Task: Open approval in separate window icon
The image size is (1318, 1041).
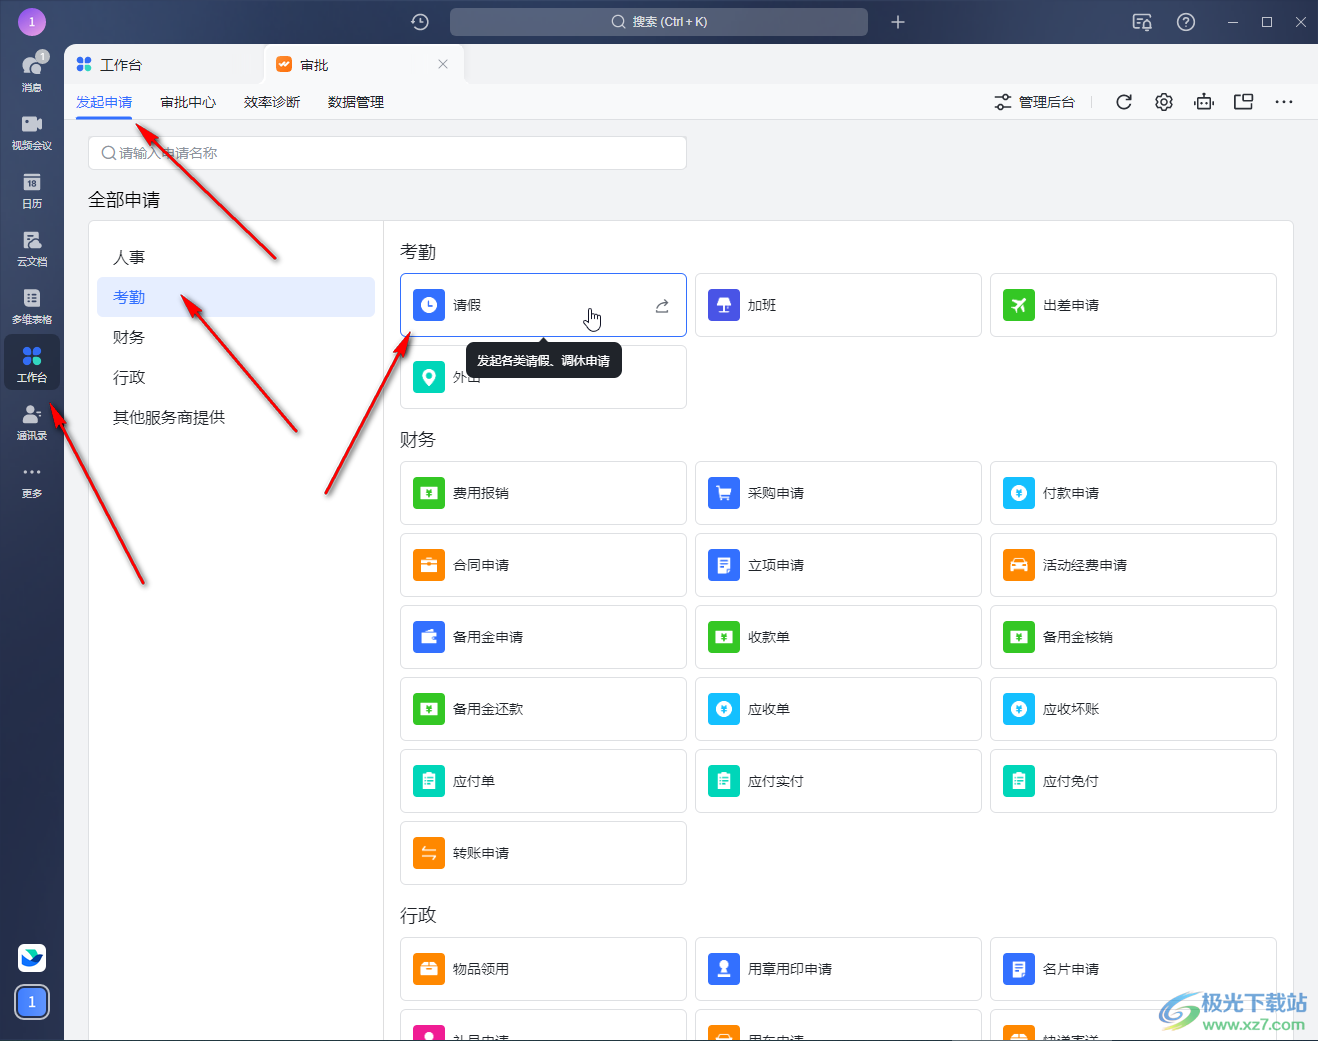Action: [1244, 102]
